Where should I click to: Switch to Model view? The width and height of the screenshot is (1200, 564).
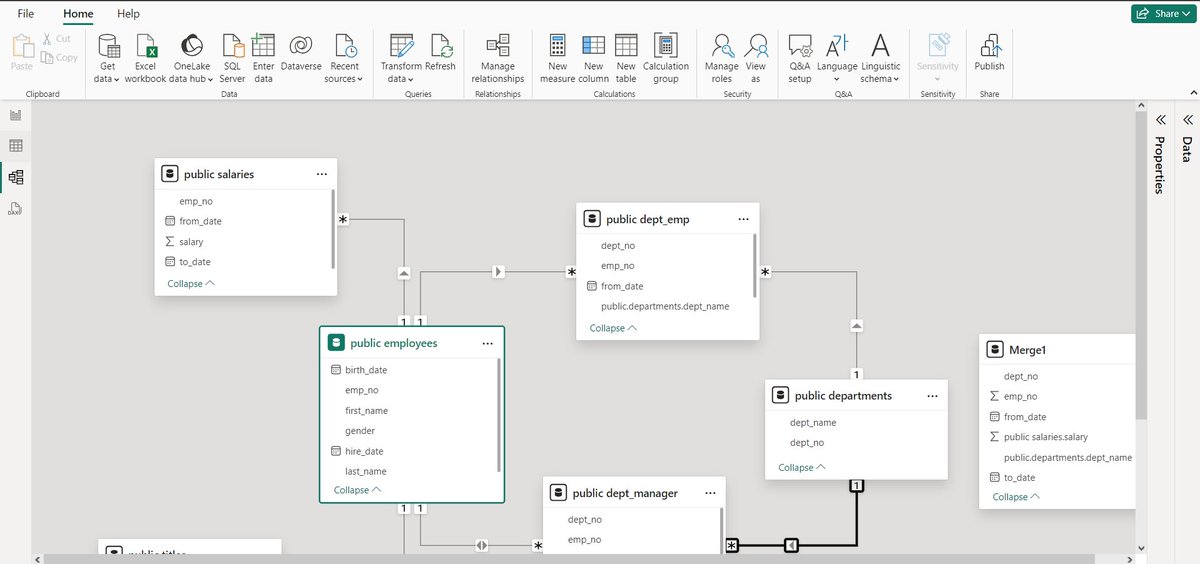(x=15, y=178)
